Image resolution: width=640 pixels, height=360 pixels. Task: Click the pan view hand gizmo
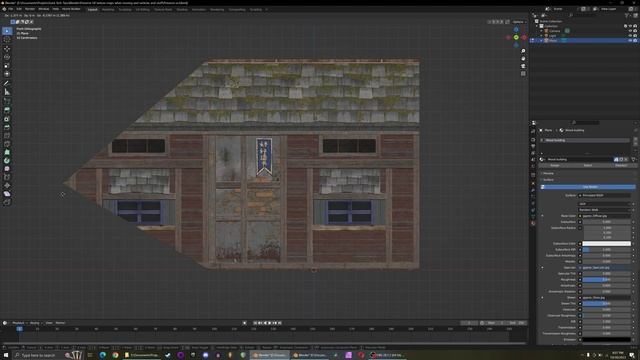coord(523,58)
